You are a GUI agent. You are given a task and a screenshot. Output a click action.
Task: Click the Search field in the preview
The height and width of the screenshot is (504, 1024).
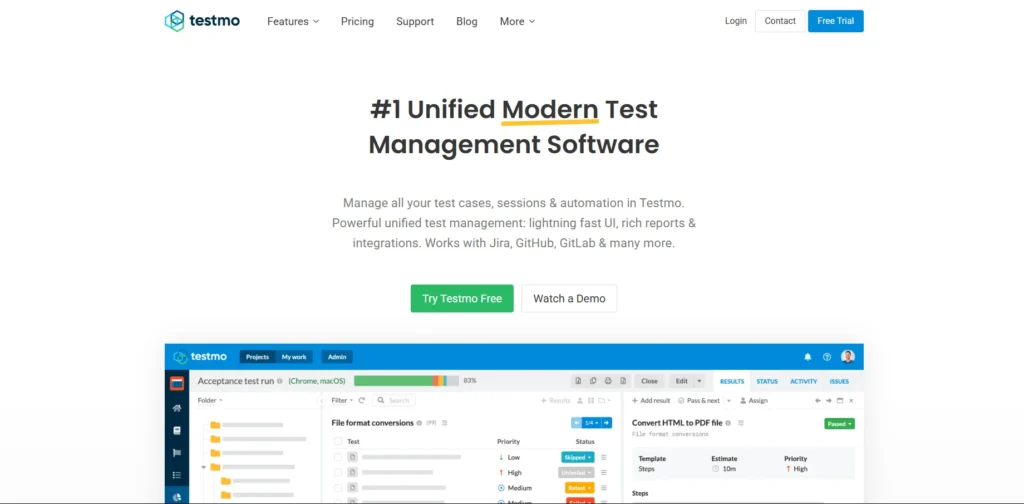pos(394,400)
